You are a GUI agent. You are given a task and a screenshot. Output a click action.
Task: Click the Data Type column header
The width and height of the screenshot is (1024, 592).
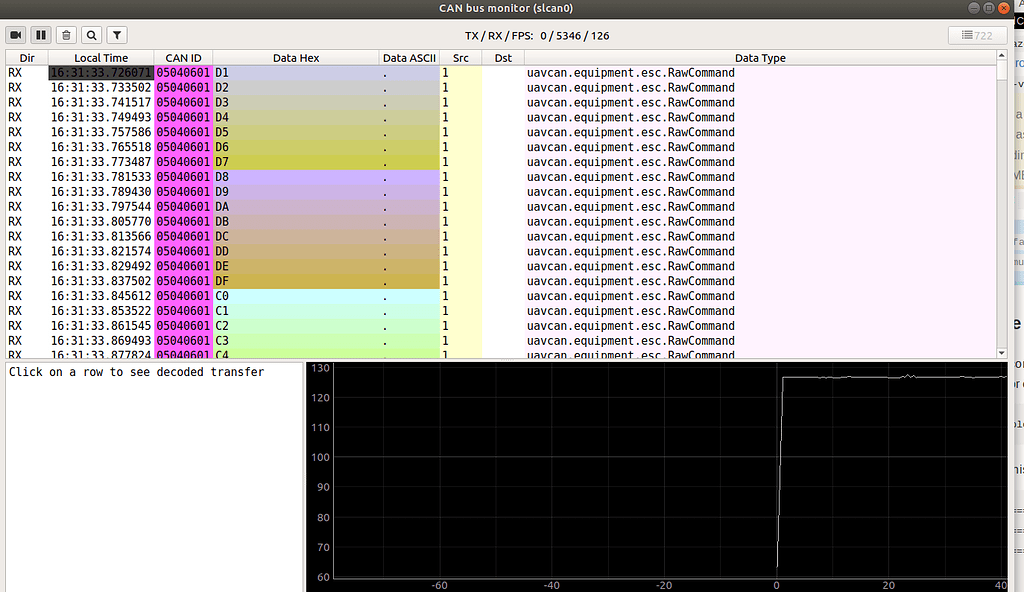tap(760, 58)
